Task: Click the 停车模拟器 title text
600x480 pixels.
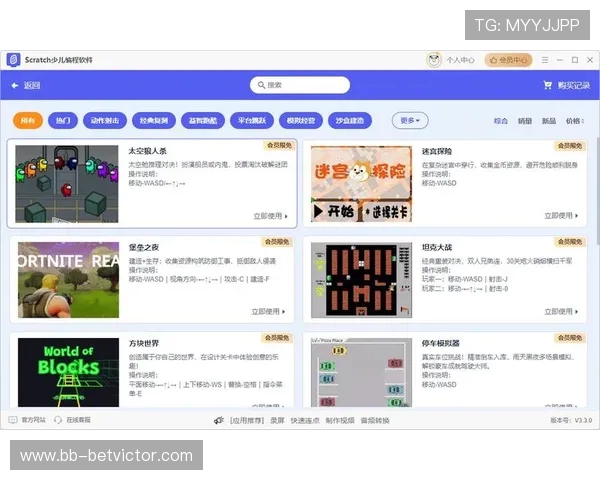Action: [441, 344]
